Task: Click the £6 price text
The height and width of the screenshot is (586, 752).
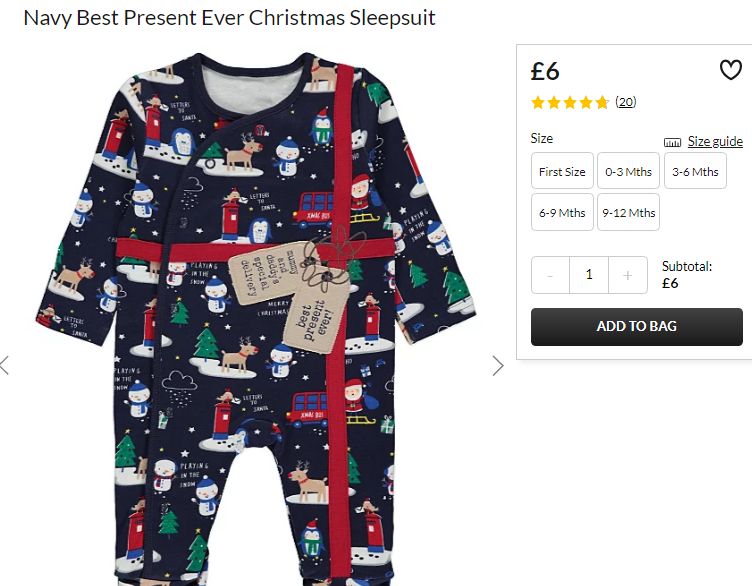Action: [x=545, y=71]
